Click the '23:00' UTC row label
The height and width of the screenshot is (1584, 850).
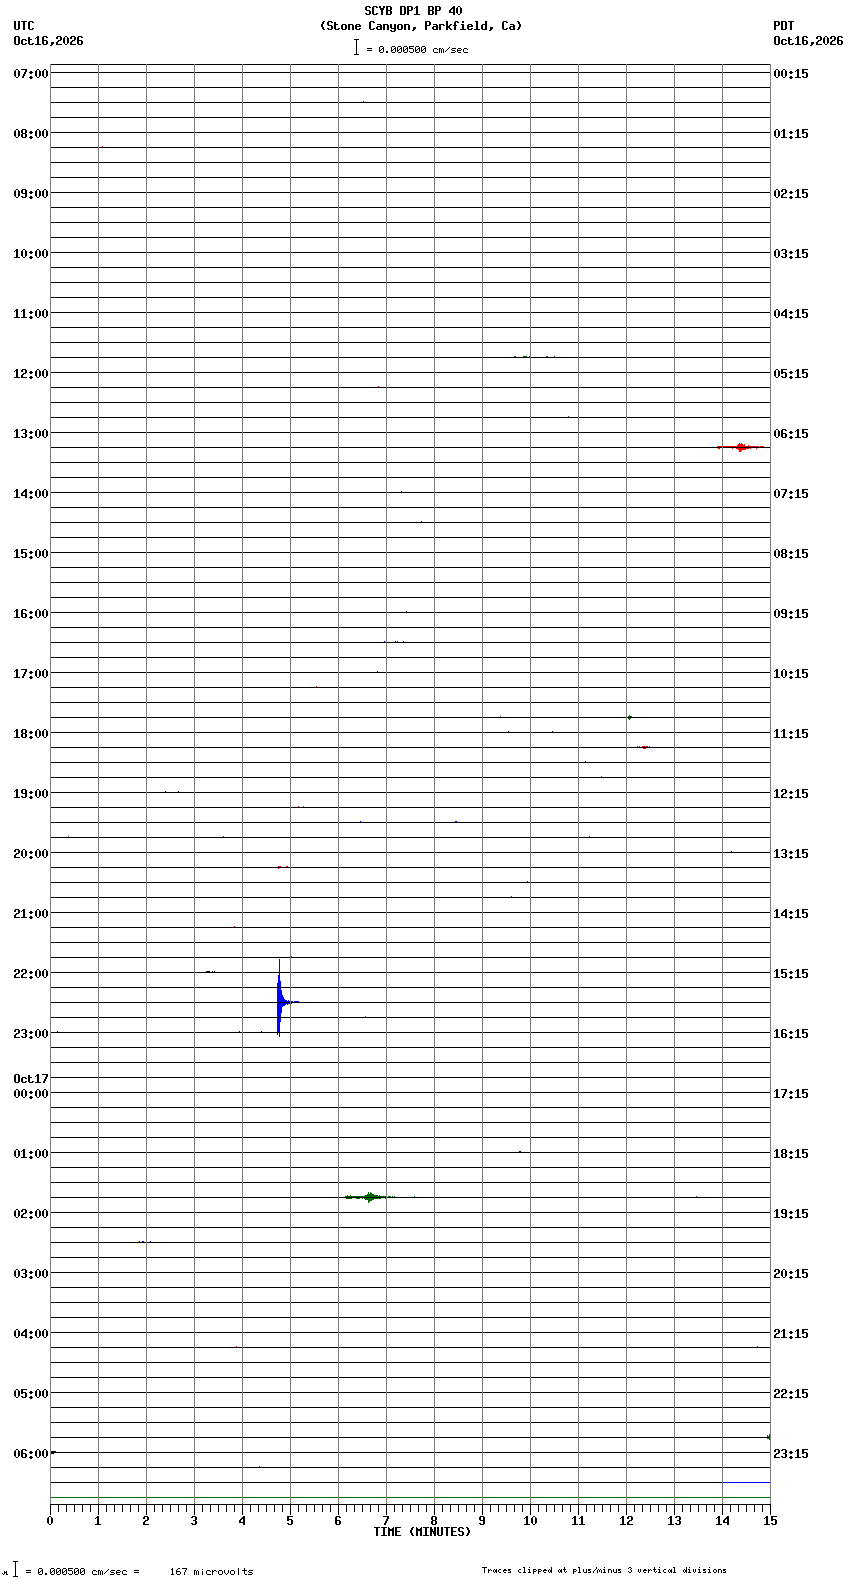pyautogui.click(x=30, y=1034)
